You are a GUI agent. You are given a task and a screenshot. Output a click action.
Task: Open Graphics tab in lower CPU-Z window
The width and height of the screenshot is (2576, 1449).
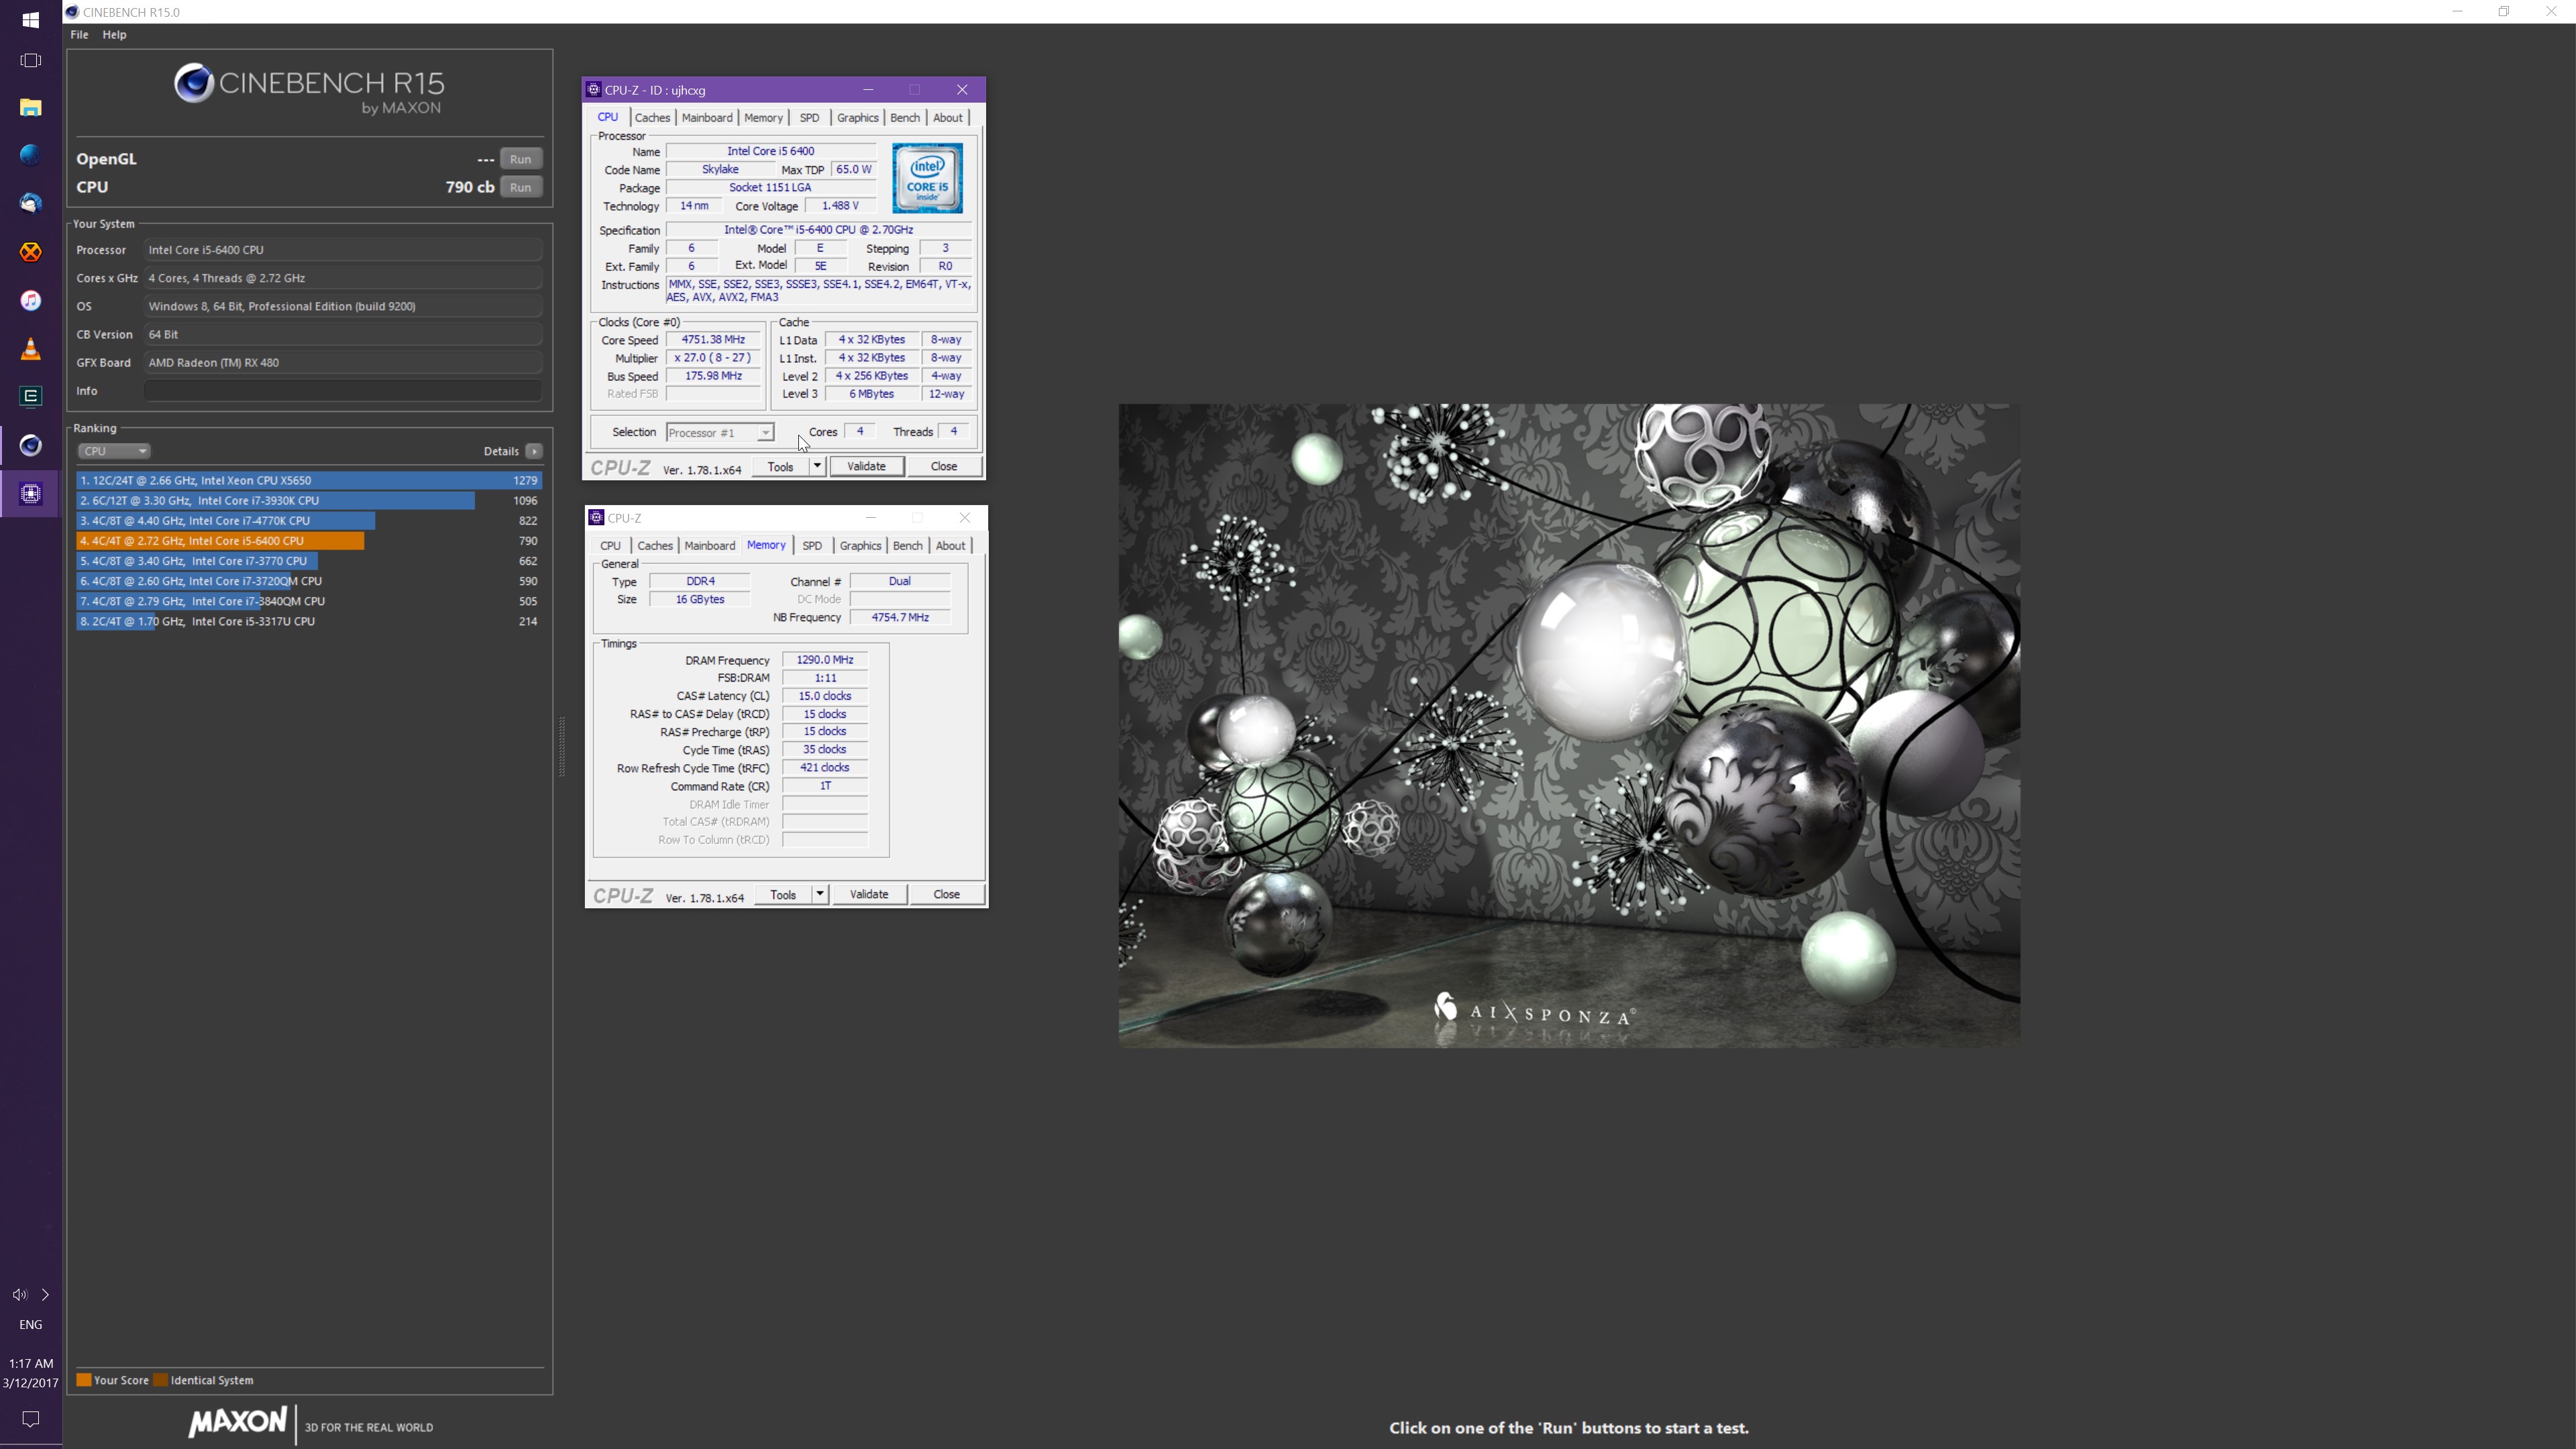click(x=860, y=546)
